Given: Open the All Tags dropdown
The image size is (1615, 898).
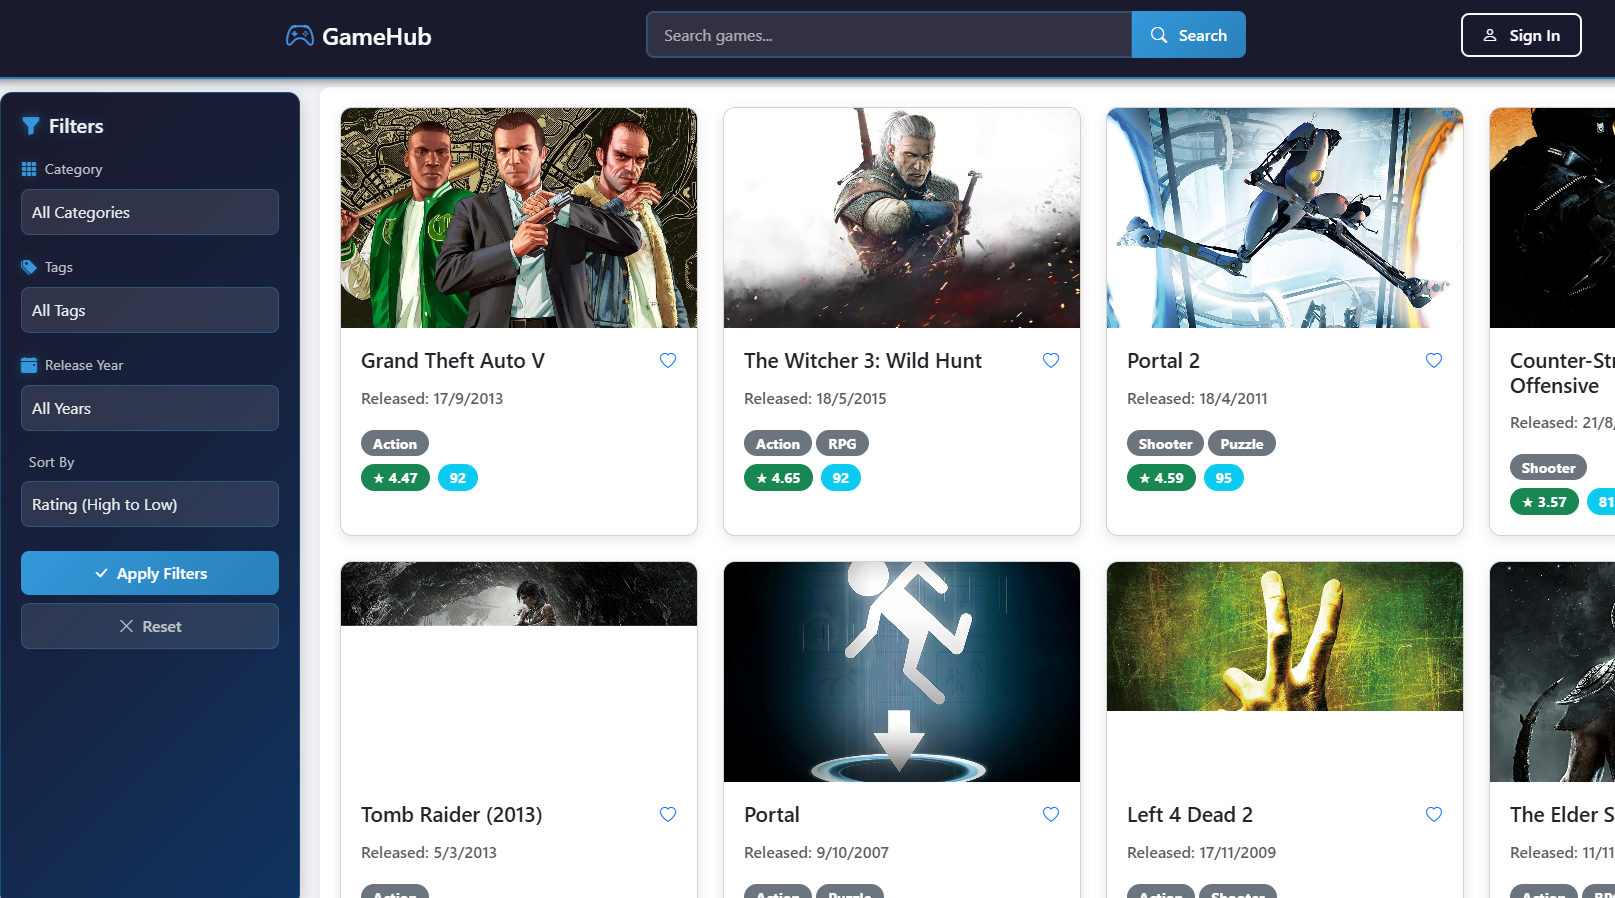Looking at the screenshot, I should pos(150,310).
